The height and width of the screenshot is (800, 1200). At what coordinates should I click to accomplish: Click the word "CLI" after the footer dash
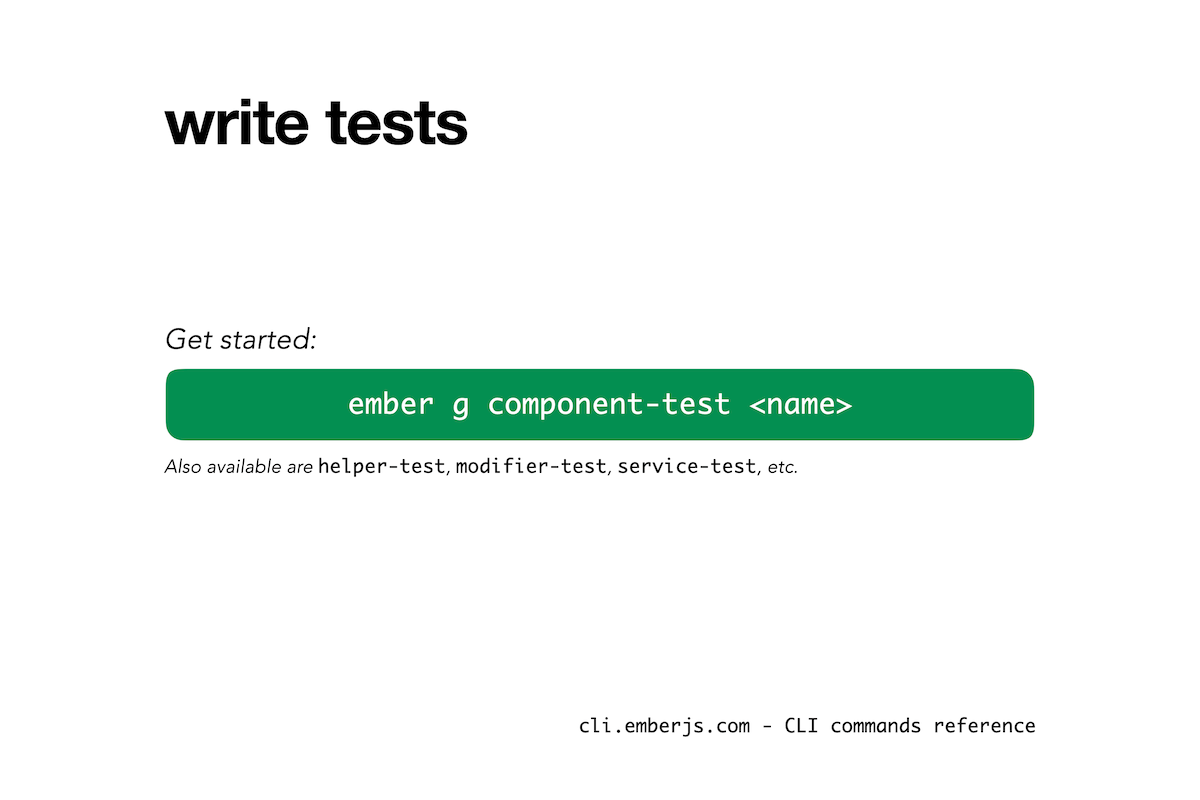[x=802, y=726]
